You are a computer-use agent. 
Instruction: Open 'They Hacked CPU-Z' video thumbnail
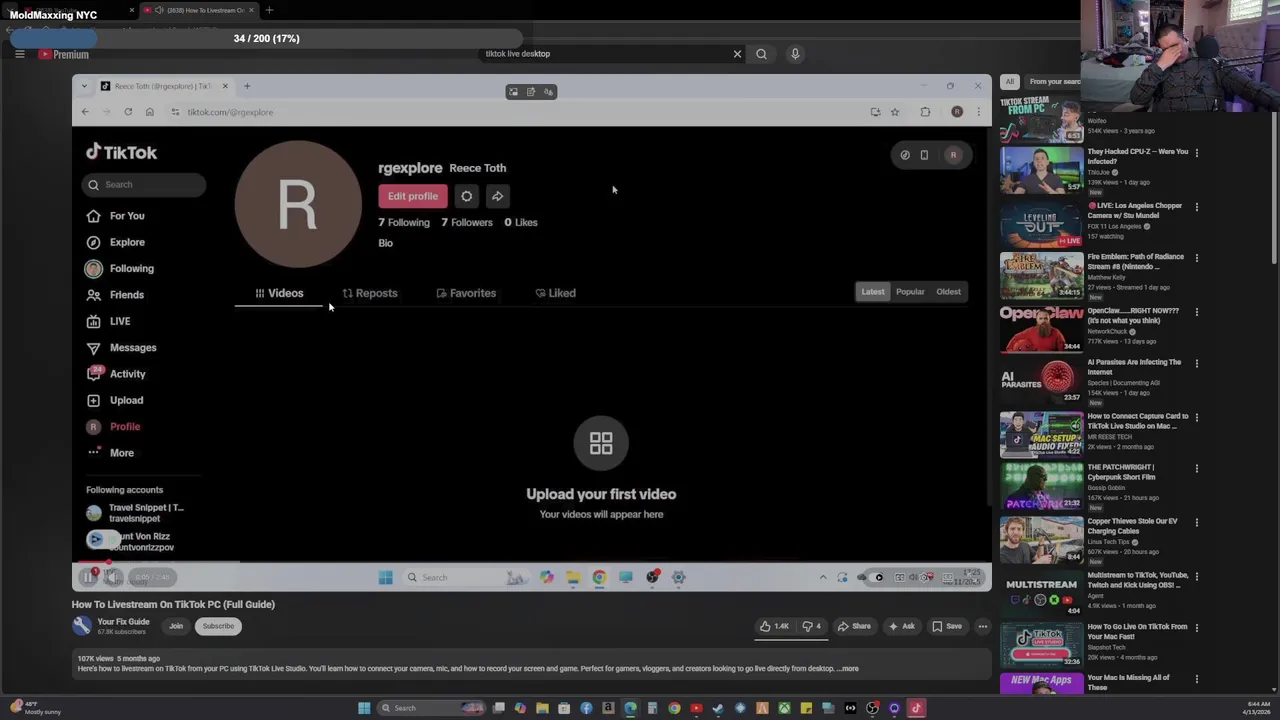1041,170
